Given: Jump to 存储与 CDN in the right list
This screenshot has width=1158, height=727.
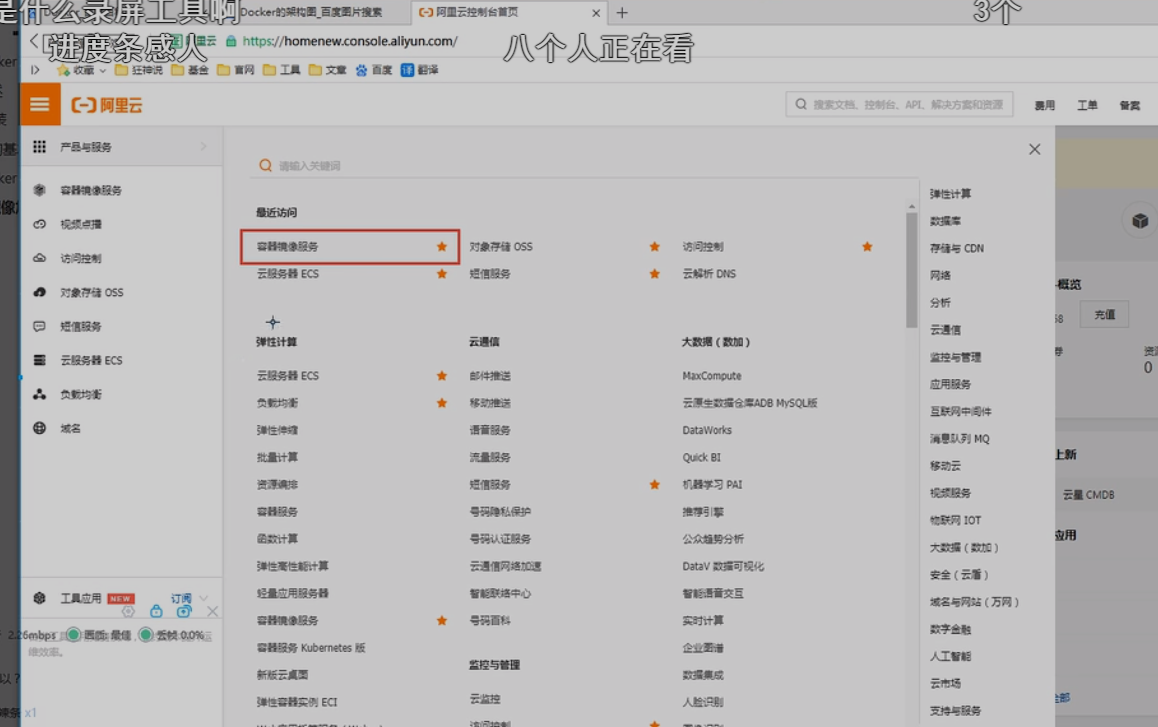Looking at the screenshot, I should click(956, 248).
